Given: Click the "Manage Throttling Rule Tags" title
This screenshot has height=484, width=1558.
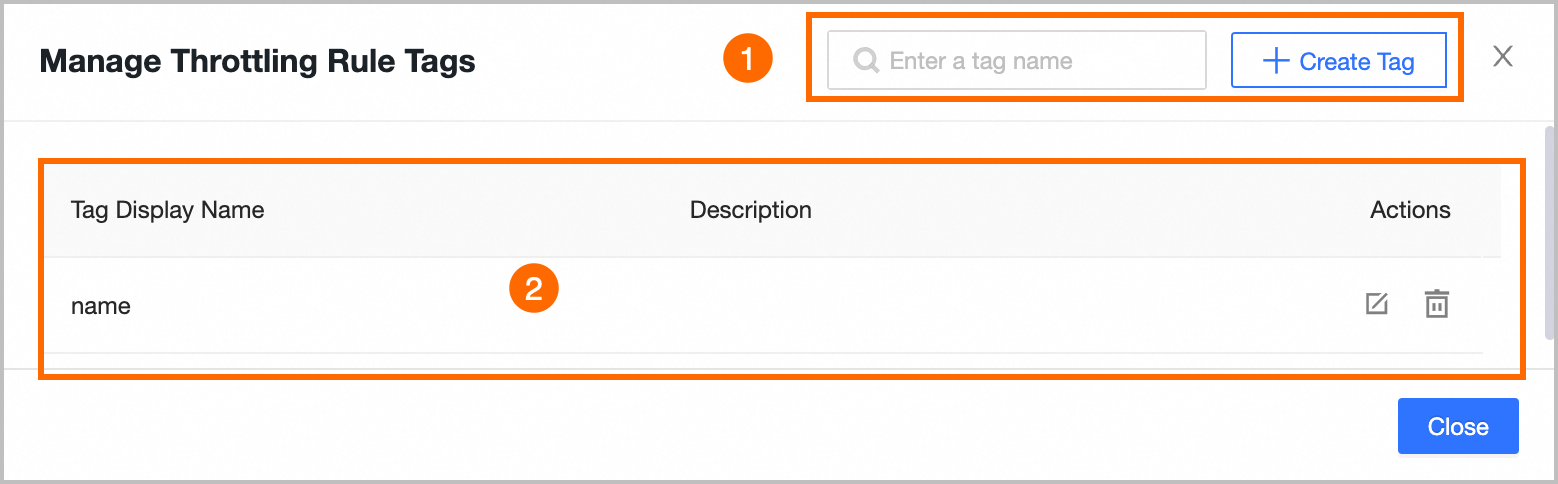Looking at the screenshot, I should pyautogui.click(x=257, y=62).
